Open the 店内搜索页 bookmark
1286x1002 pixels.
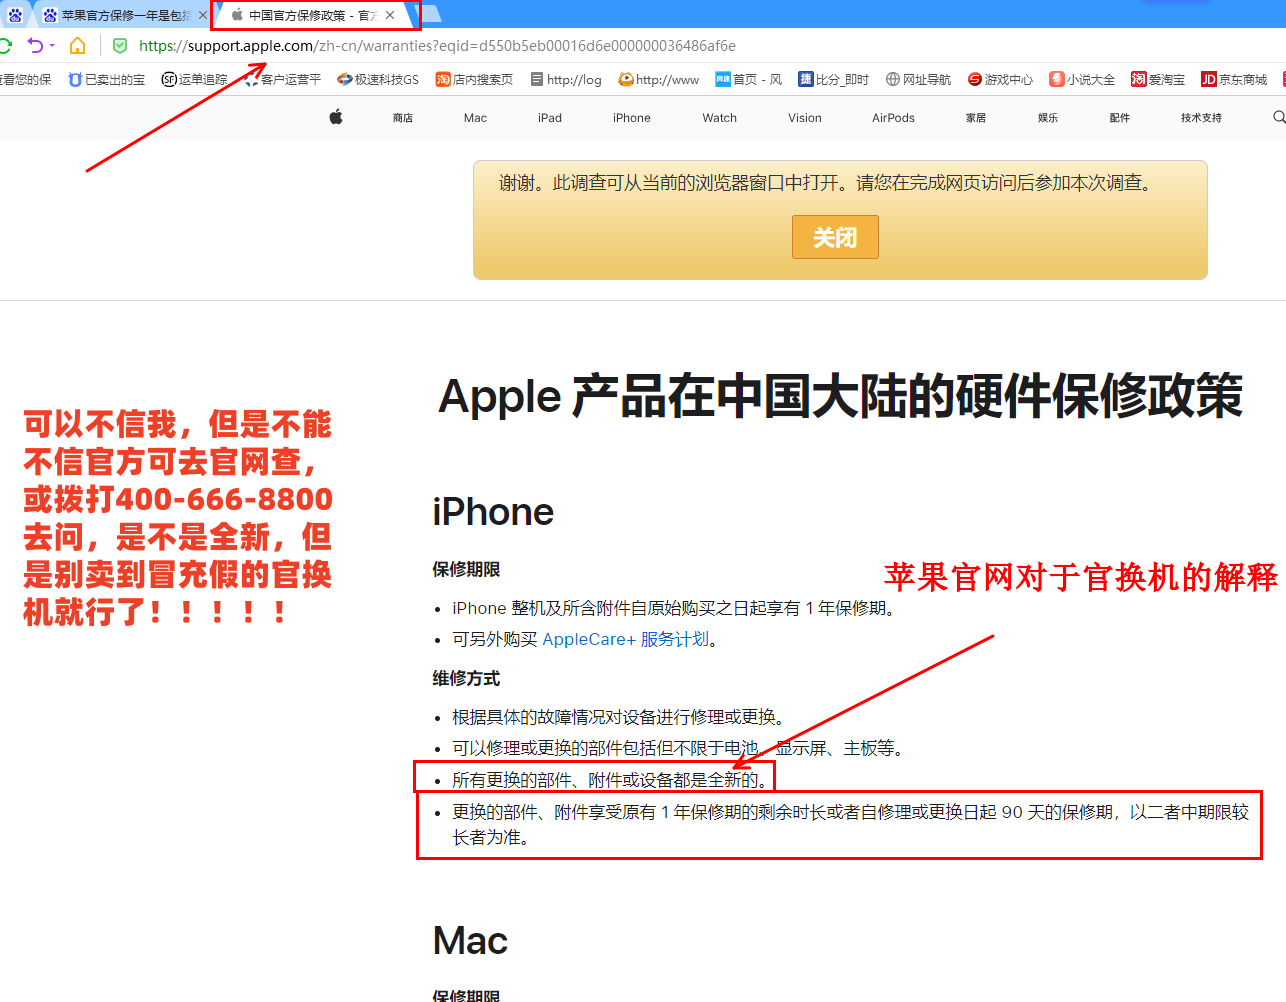click(x=474, y=79)
